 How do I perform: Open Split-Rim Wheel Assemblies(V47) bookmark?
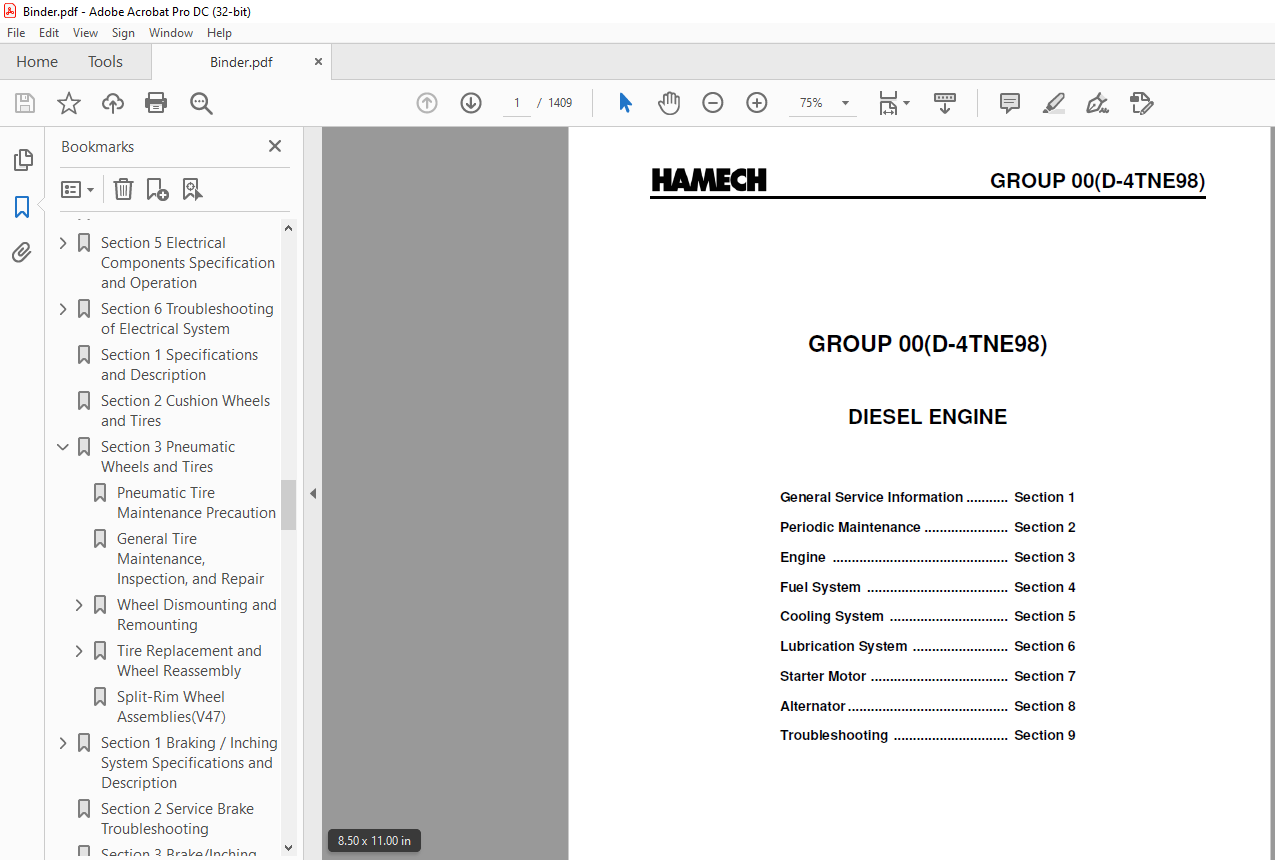(x=171, y=707)
